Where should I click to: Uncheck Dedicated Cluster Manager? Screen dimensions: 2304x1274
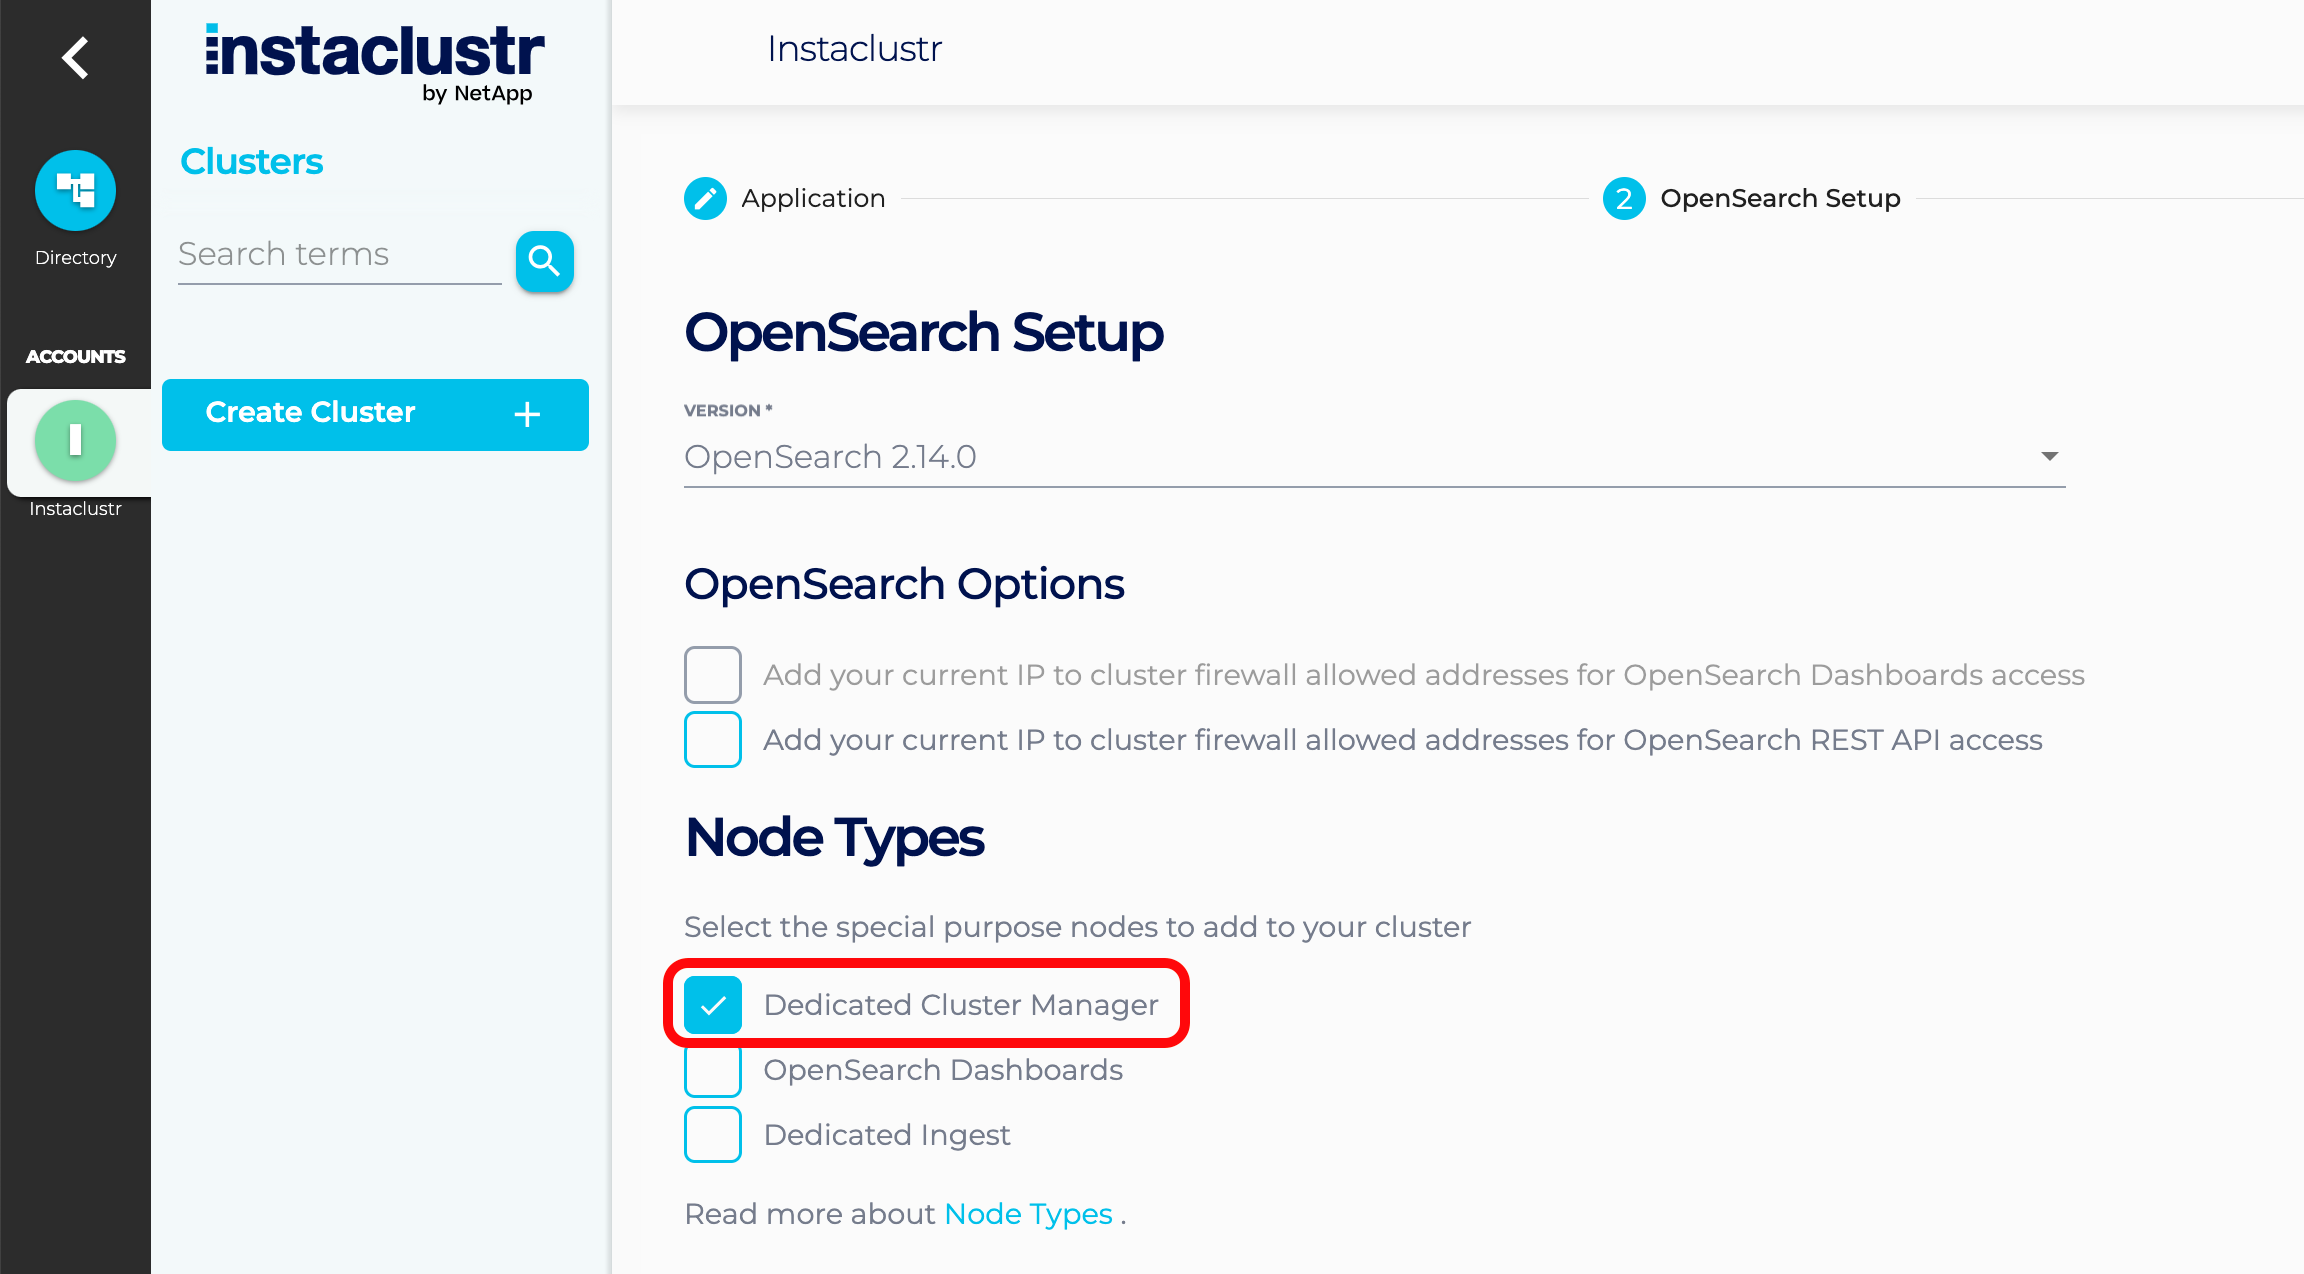(712, 1004)
